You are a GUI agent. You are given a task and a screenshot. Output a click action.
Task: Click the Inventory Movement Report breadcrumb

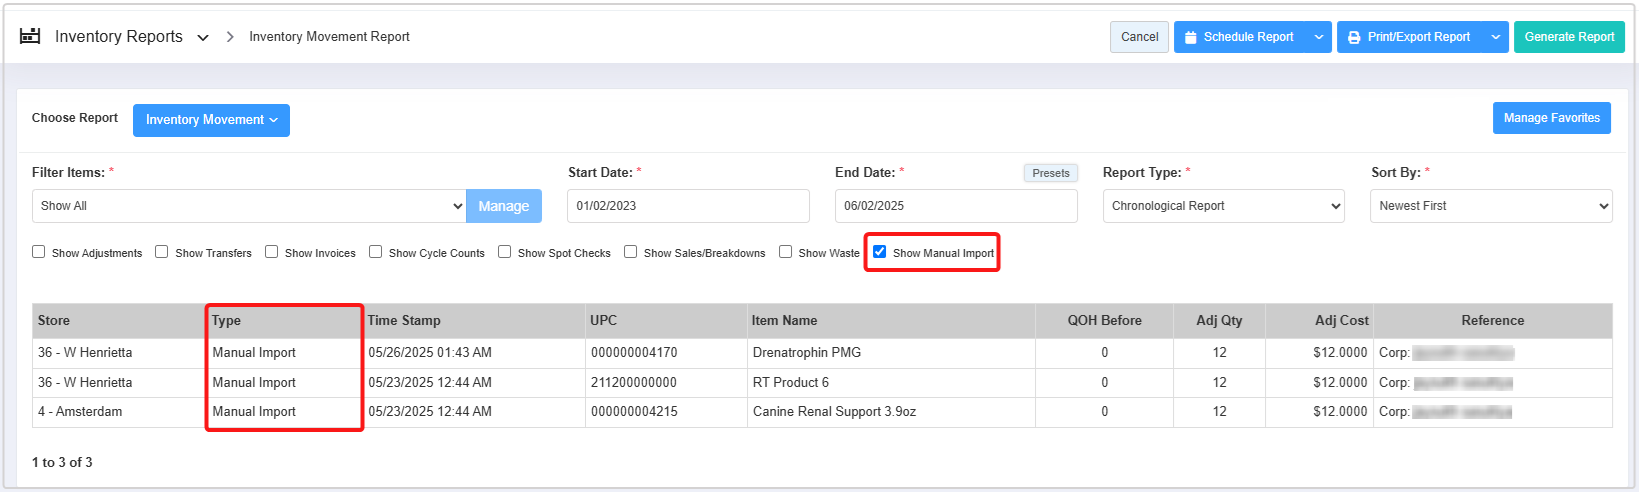pos(329,37)
